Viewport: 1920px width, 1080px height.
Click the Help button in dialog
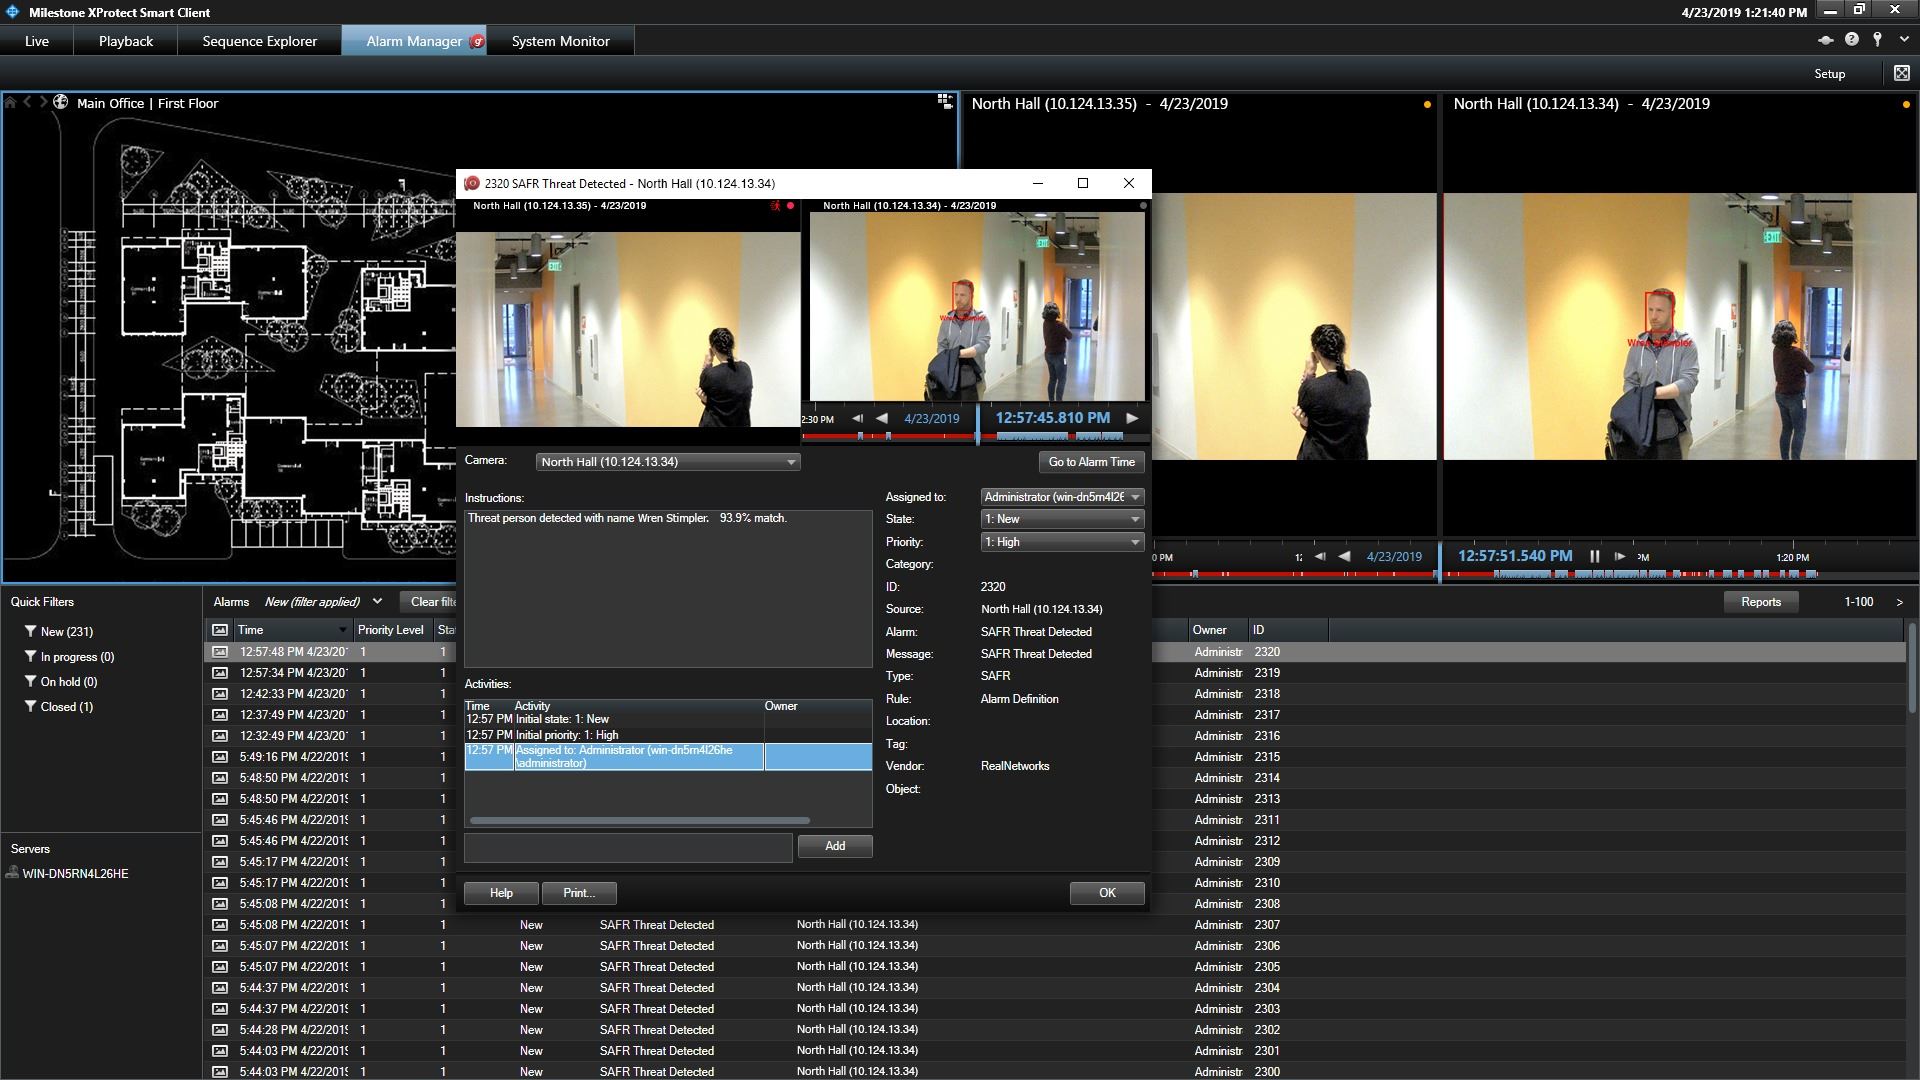pos(501,893)
